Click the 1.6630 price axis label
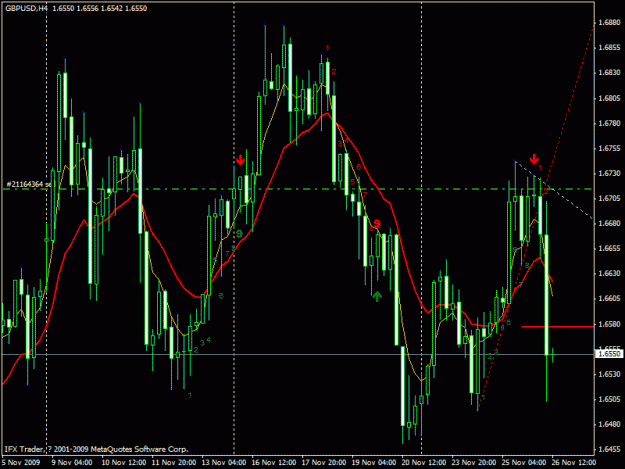625x469 pixels. tap(609, 273)
